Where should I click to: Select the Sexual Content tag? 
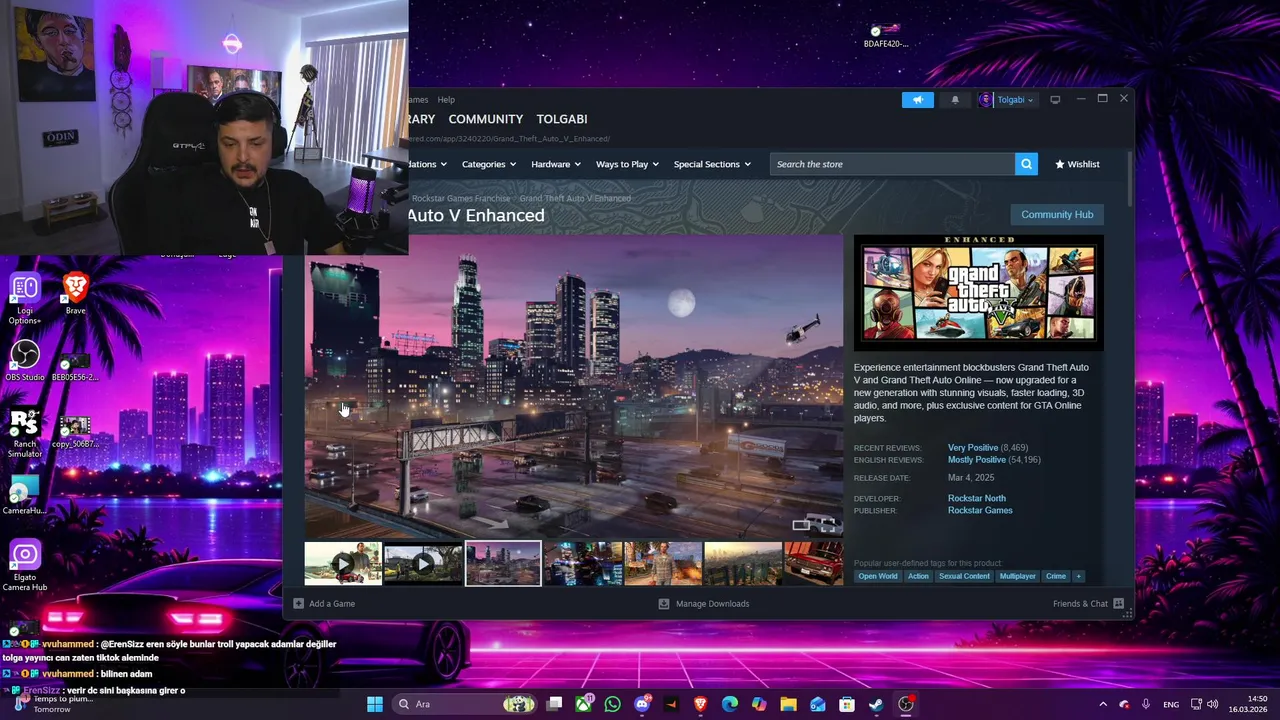(x=964, y=576)
